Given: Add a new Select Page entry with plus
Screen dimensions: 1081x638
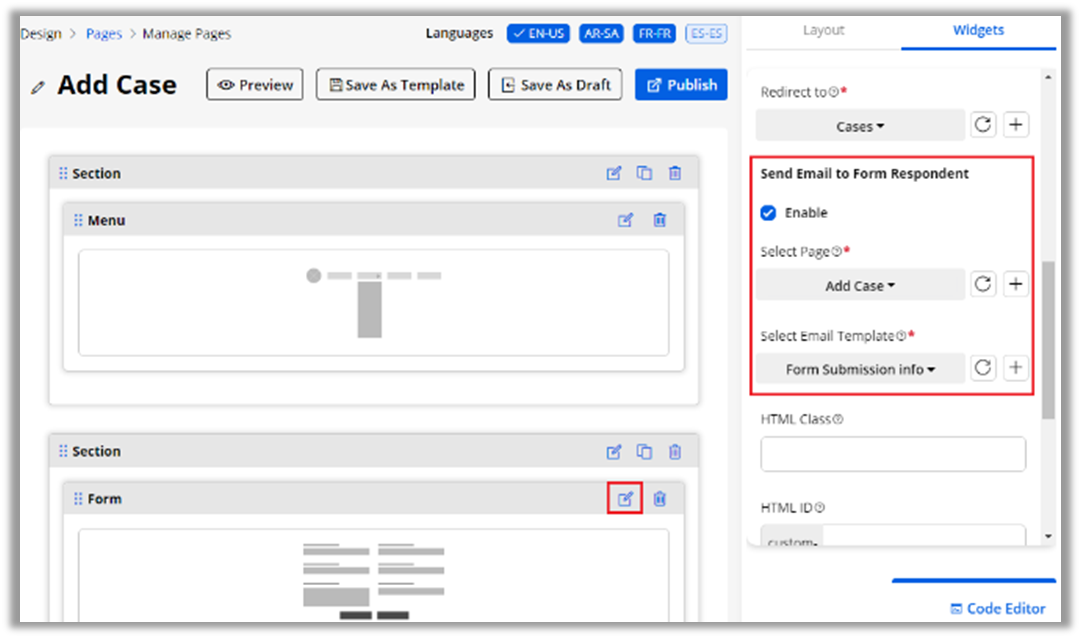Looking at the screenshot, I should tap(1015, 285).
